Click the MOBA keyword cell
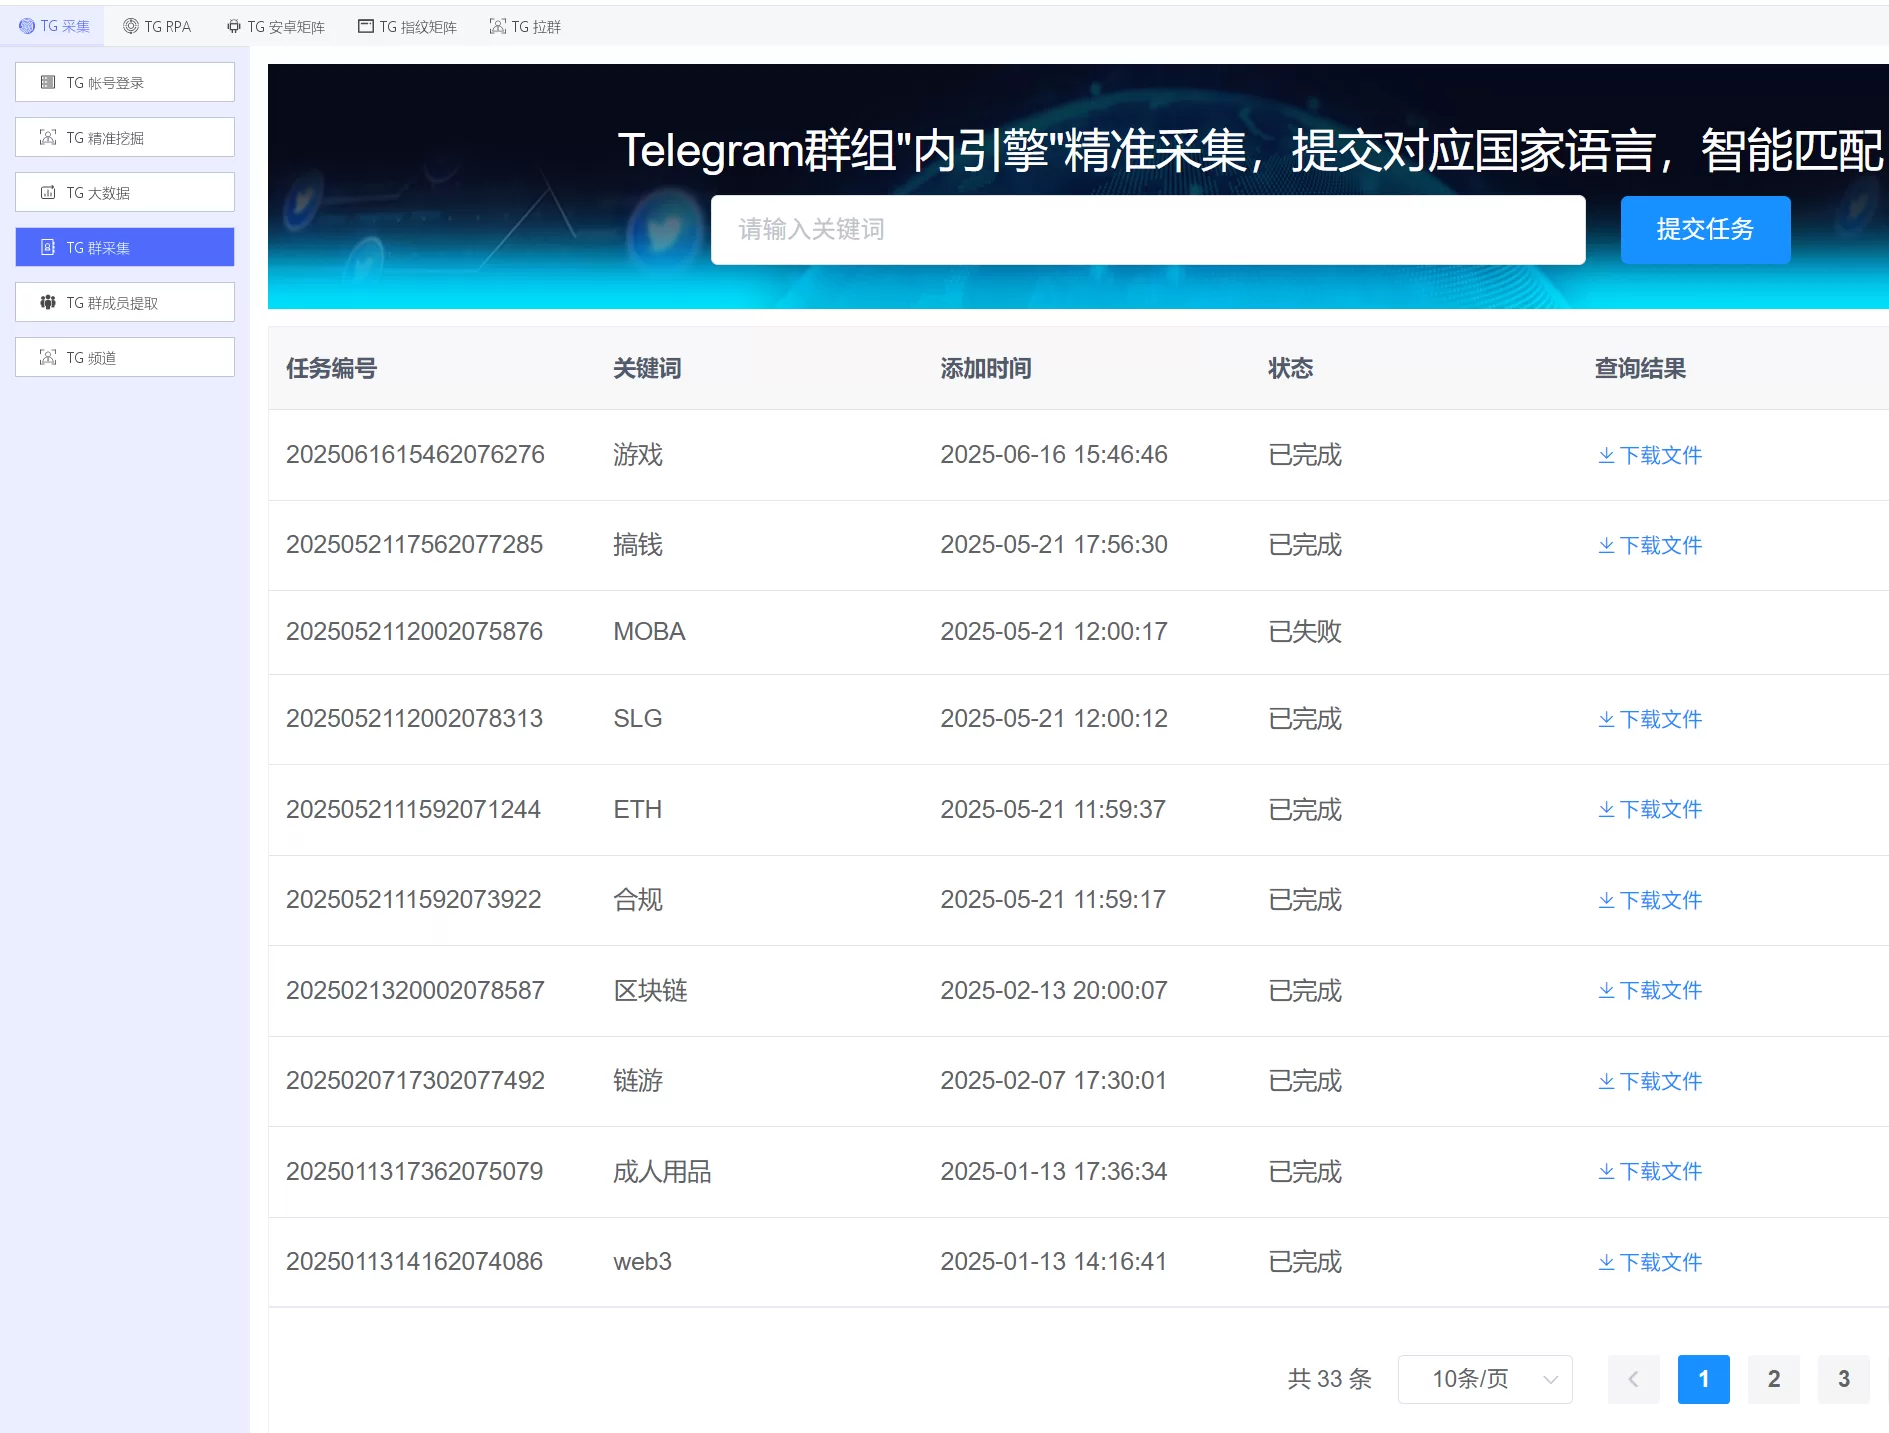Viewport: 1889px width, 1433px height. [649, 631]
